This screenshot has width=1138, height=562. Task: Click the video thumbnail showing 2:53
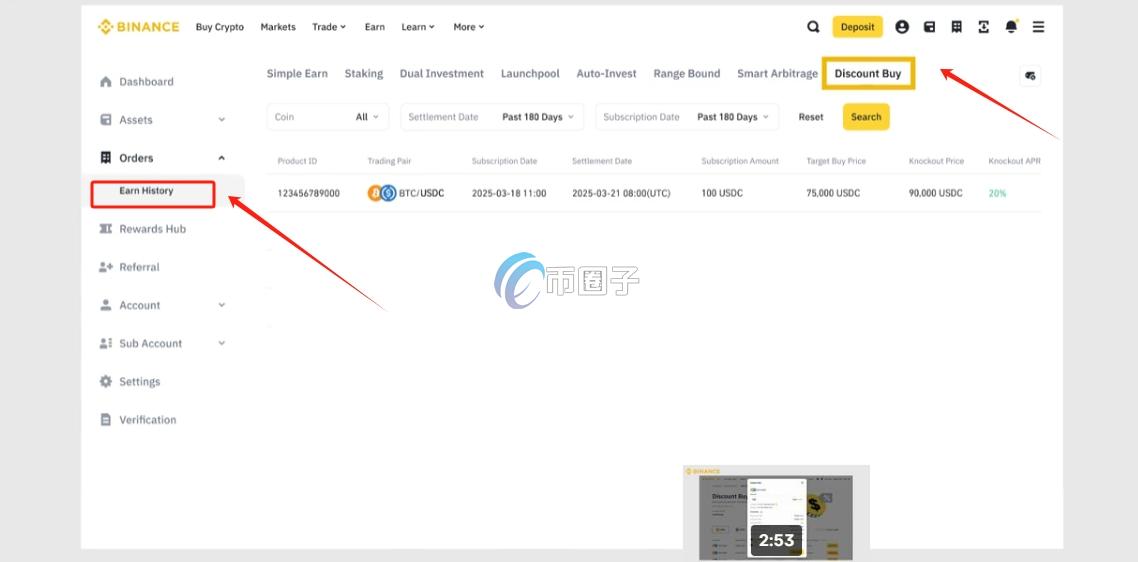(x=777, y=513)
